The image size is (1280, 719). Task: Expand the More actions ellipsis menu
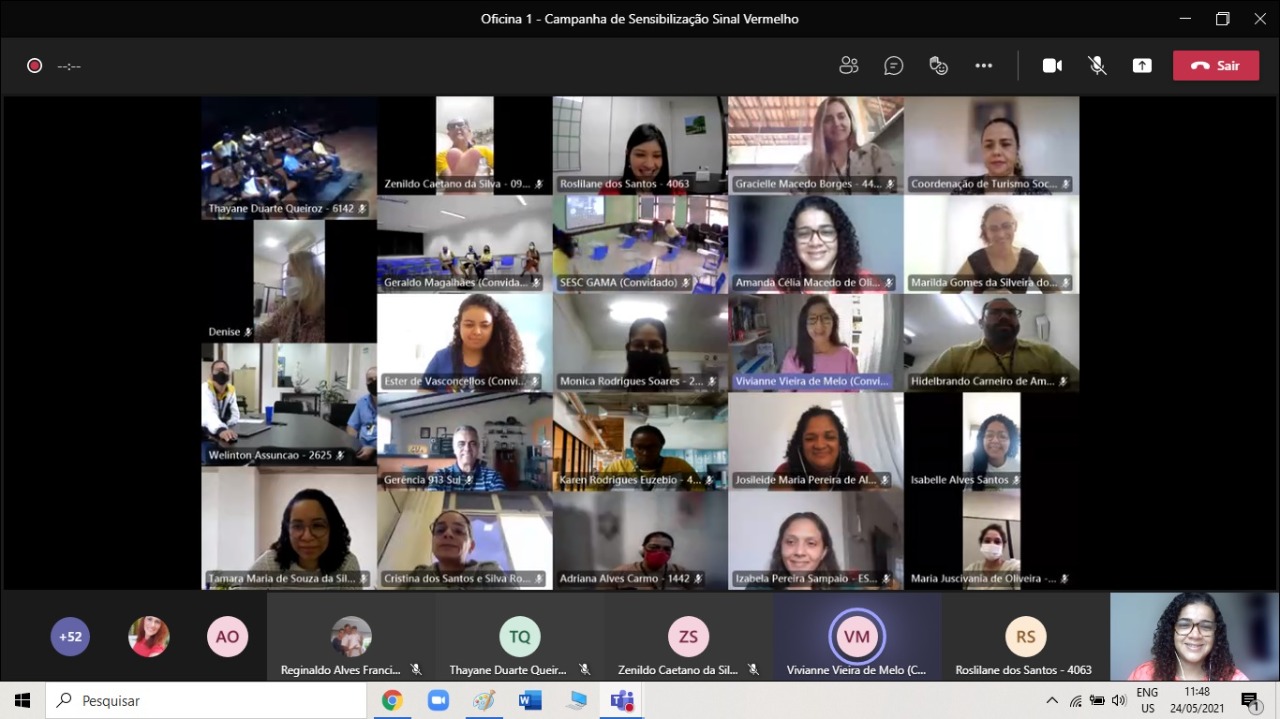click(984, 66)
